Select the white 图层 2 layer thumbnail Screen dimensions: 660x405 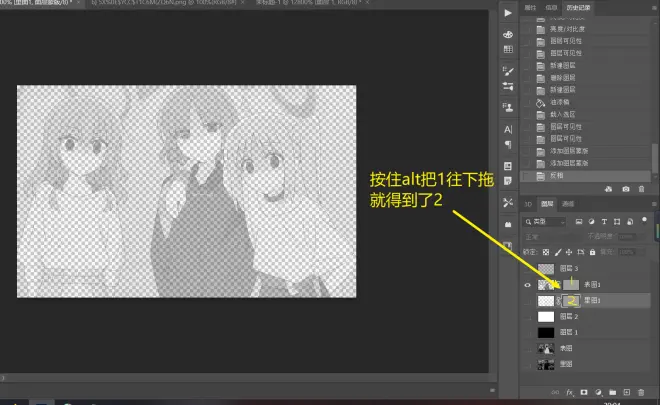coord(546,317)
